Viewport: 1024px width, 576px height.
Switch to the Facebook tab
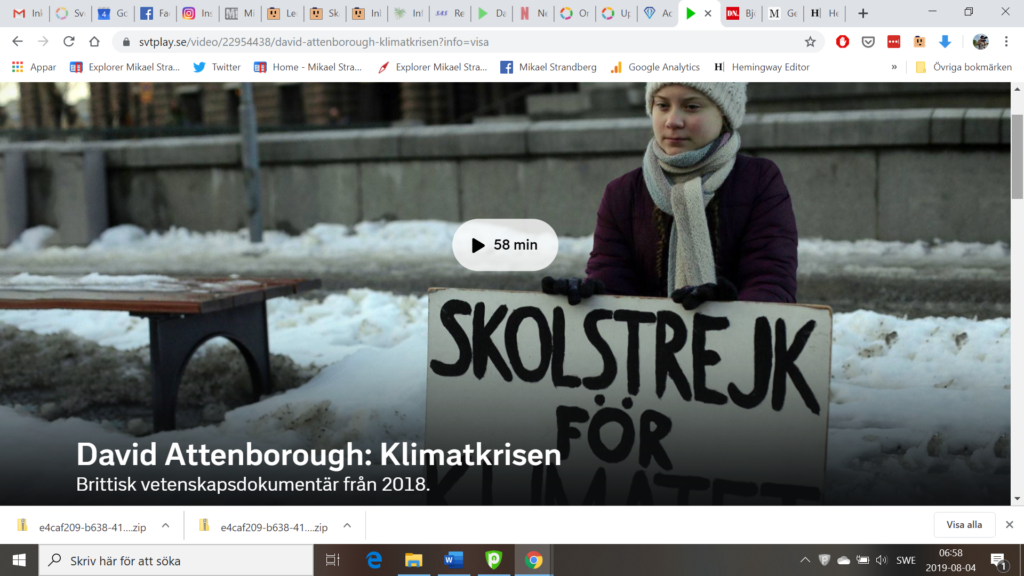coord(155,13)
